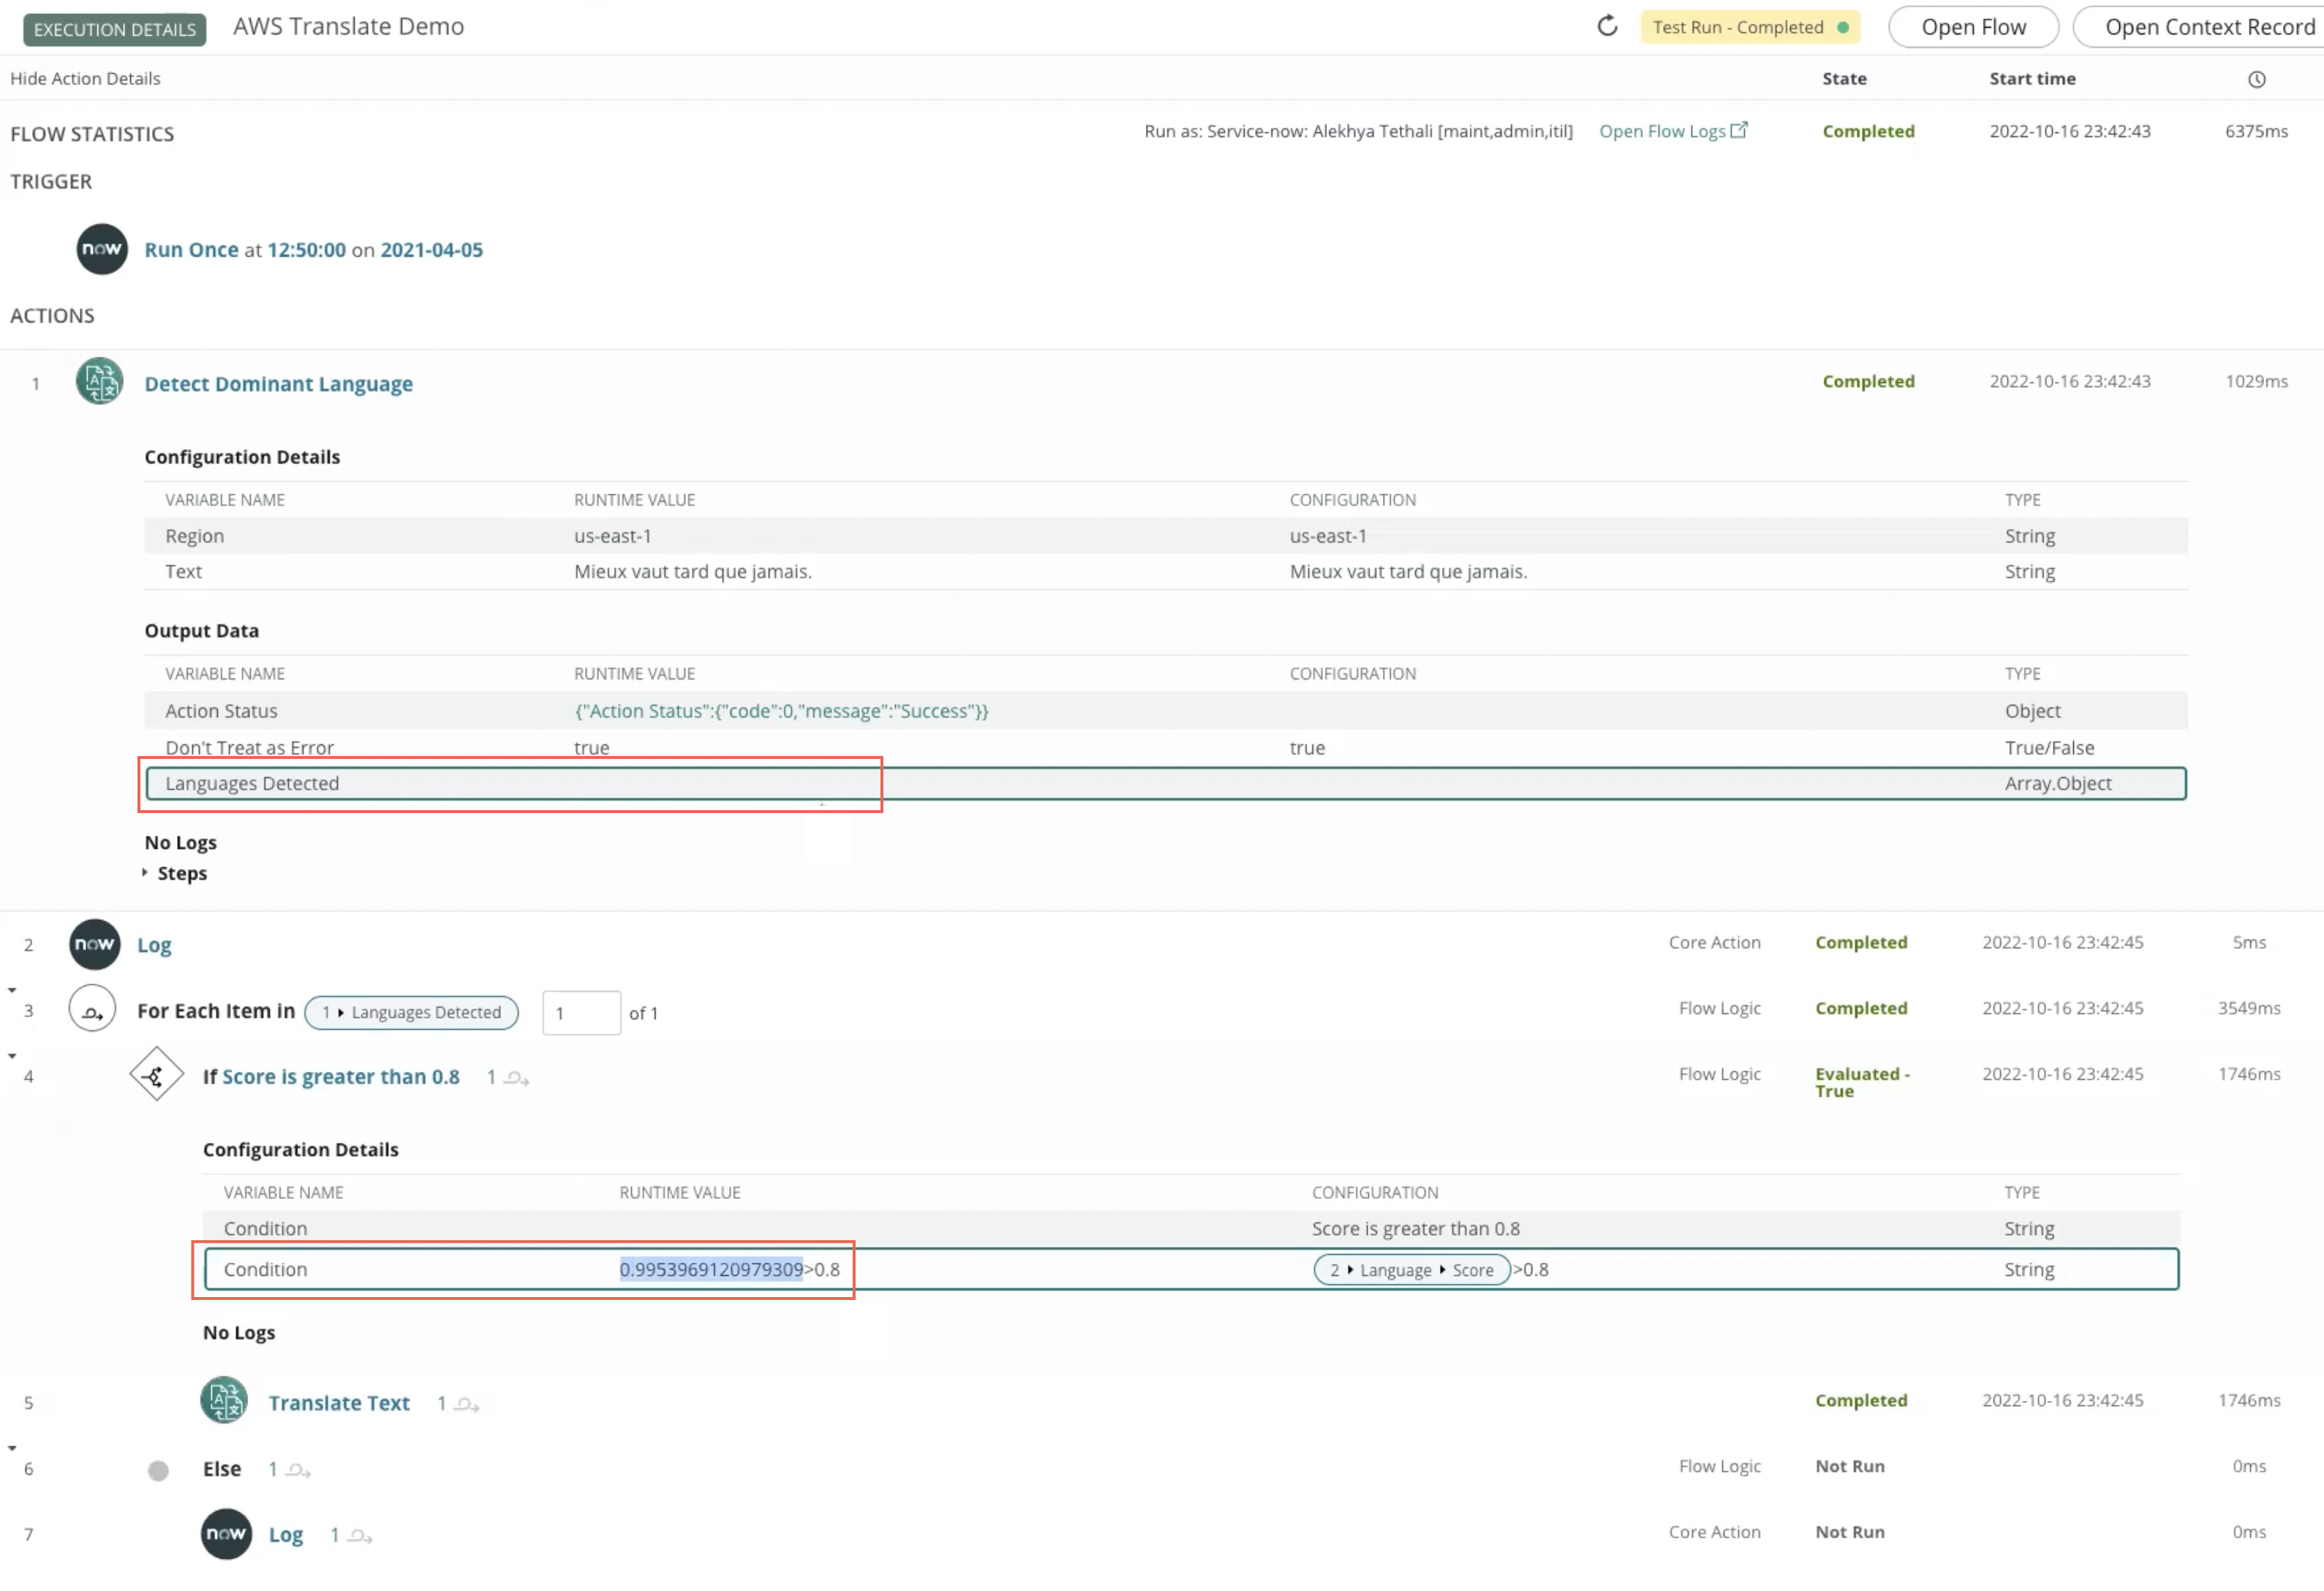Click Open Context Record button
The height and width of the screenshot is (1591, 2324).
coord(2200,27)
